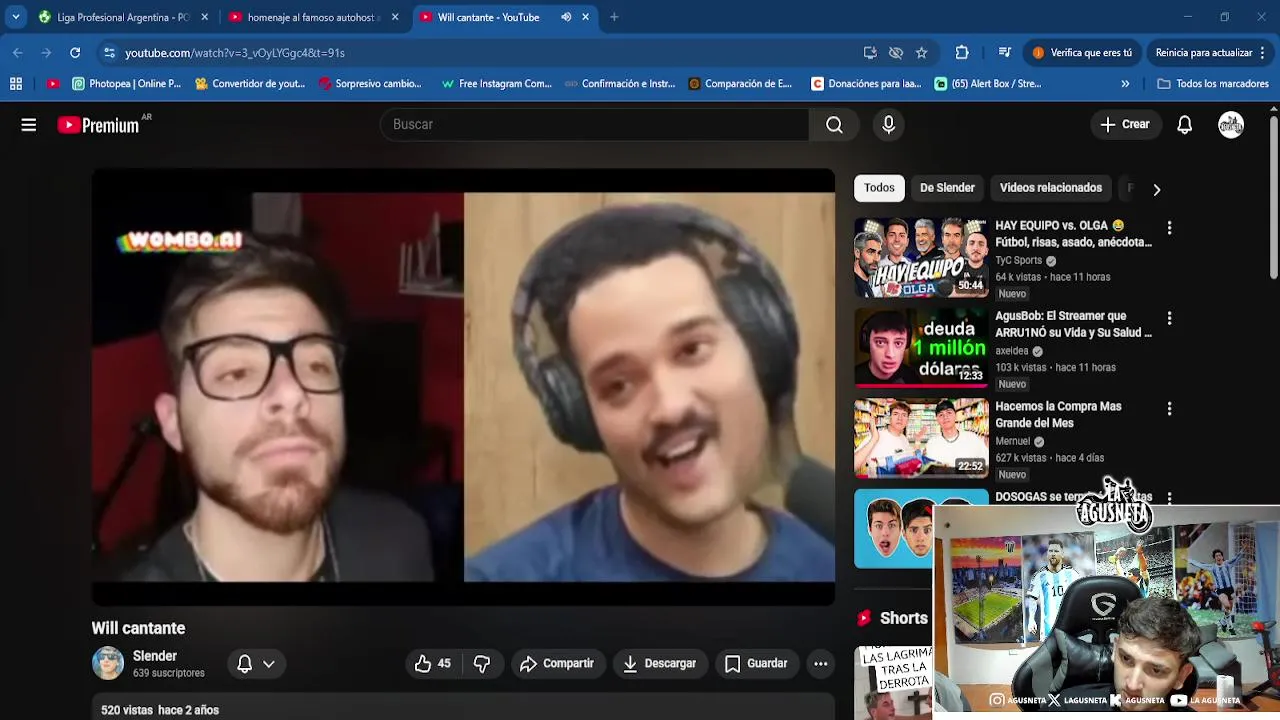This screenshot has width=1280, height=720.
Task: Switch to Liga Profesional Argentina tab
Action: [123, 17]
